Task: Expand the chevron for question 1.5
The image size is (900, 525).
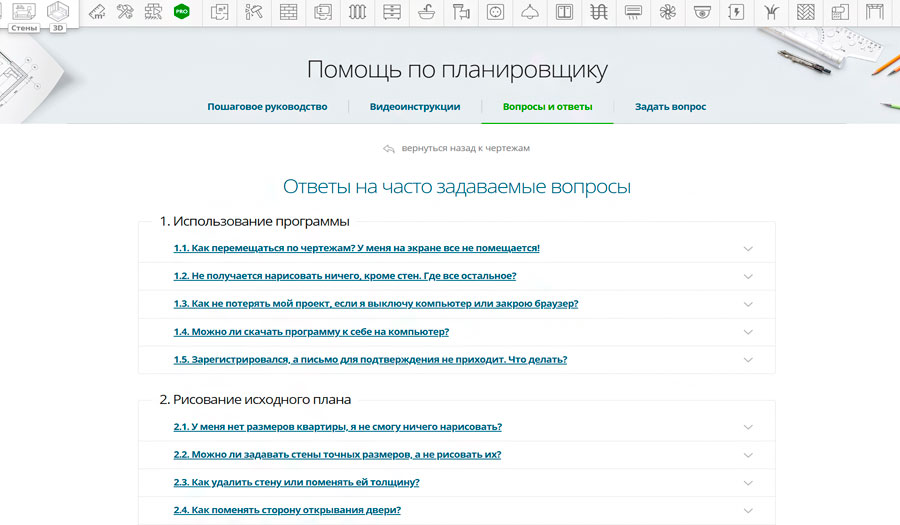Action: (748, 360)
